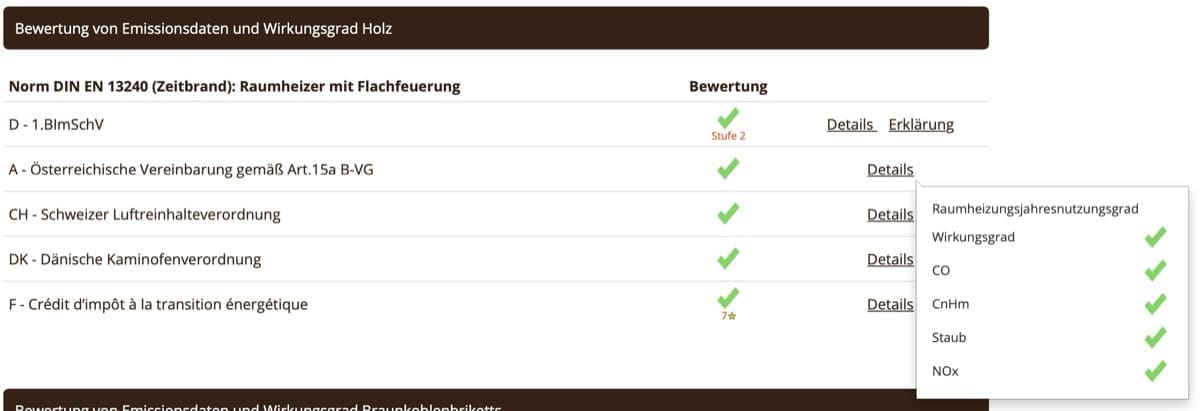Screen dimensions: 1200x411
Task: Open Details for Österreichische Vereinbarung
Action: pos(890,170)
